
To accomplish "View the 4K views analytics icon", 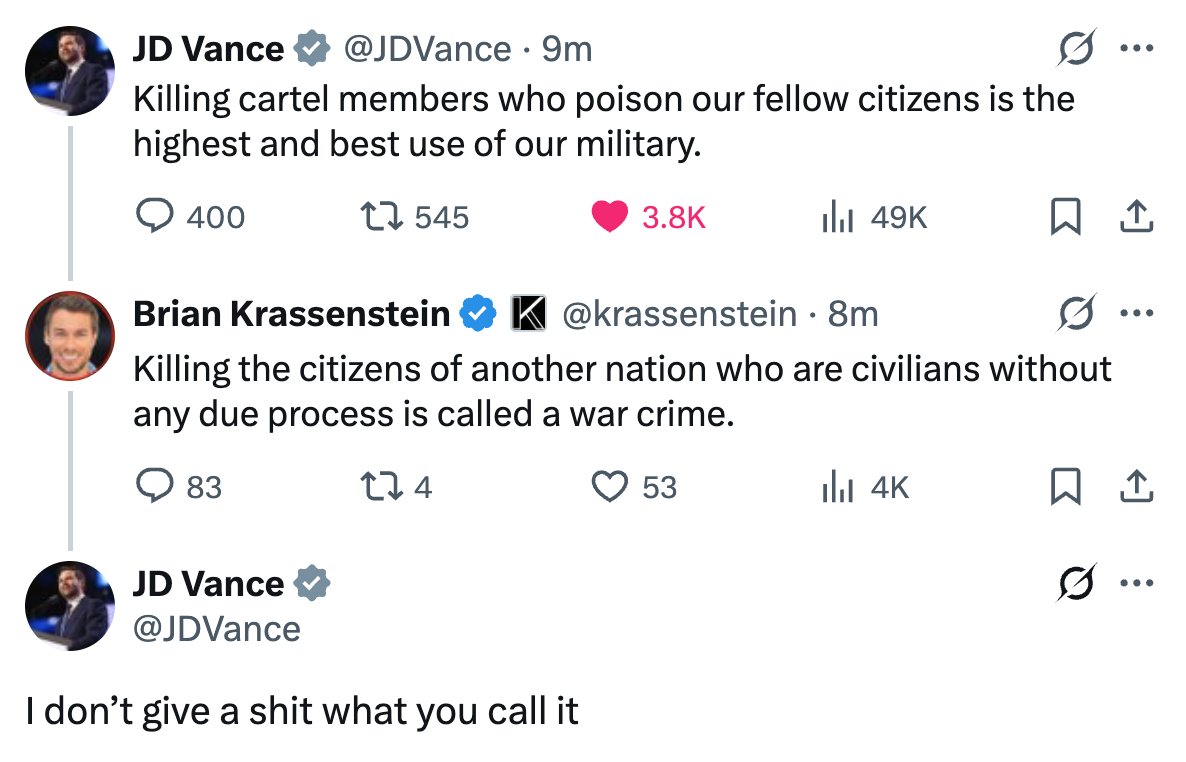I will coord(836,487).
